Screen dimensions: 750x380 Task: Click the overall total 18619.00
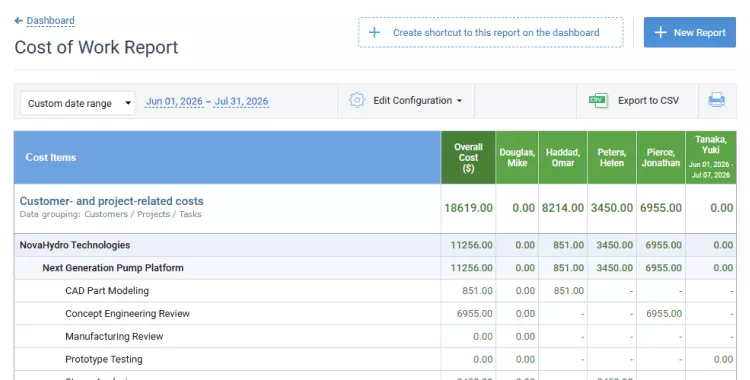[x=468, y=208]
